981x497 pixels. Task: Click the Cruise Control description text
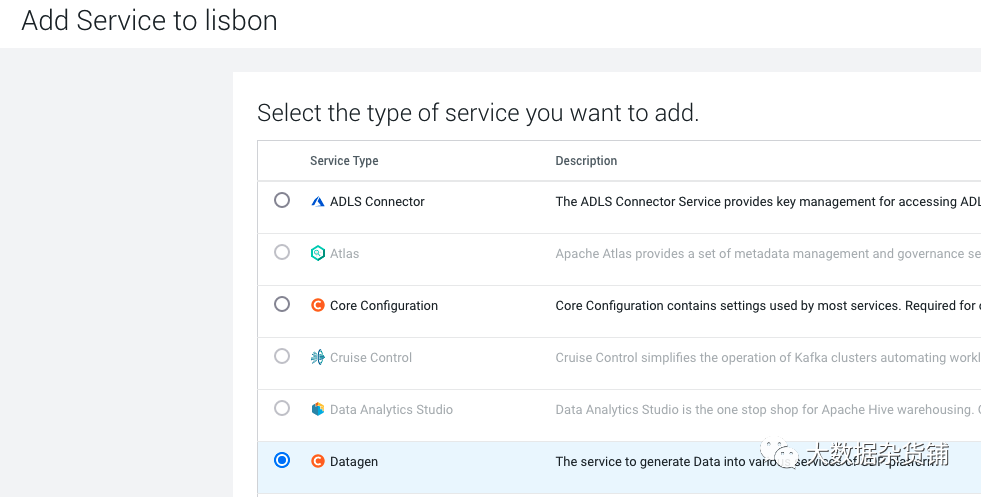click(x=767, y=357)
